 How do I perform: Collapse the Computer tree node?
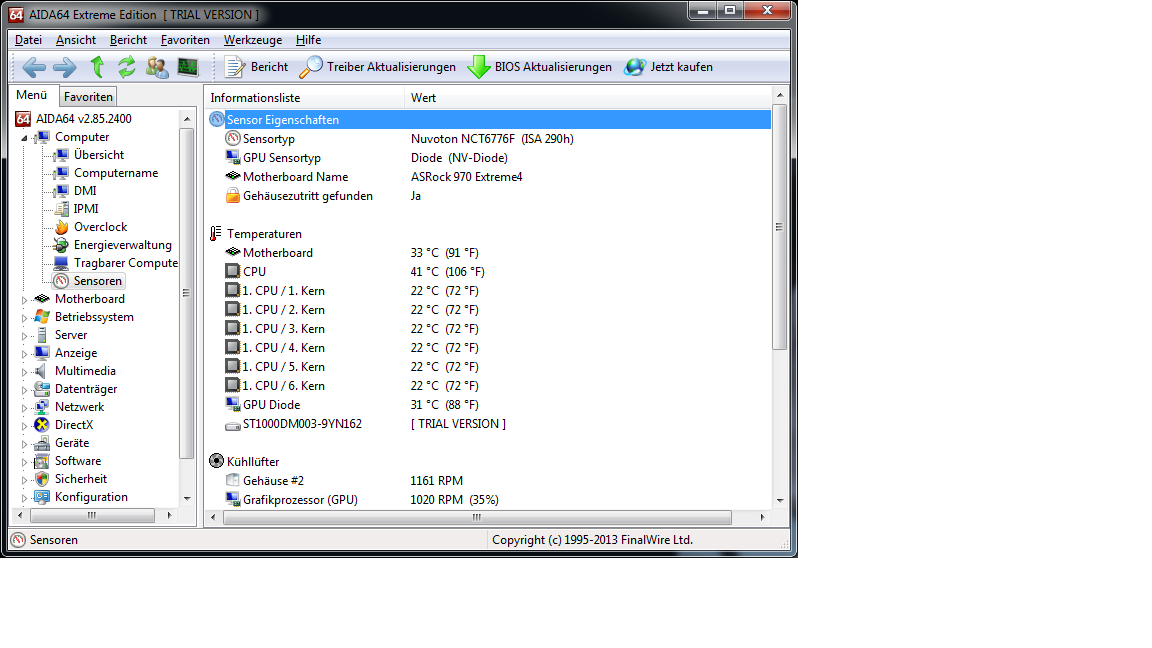click(x=24, y=137)
